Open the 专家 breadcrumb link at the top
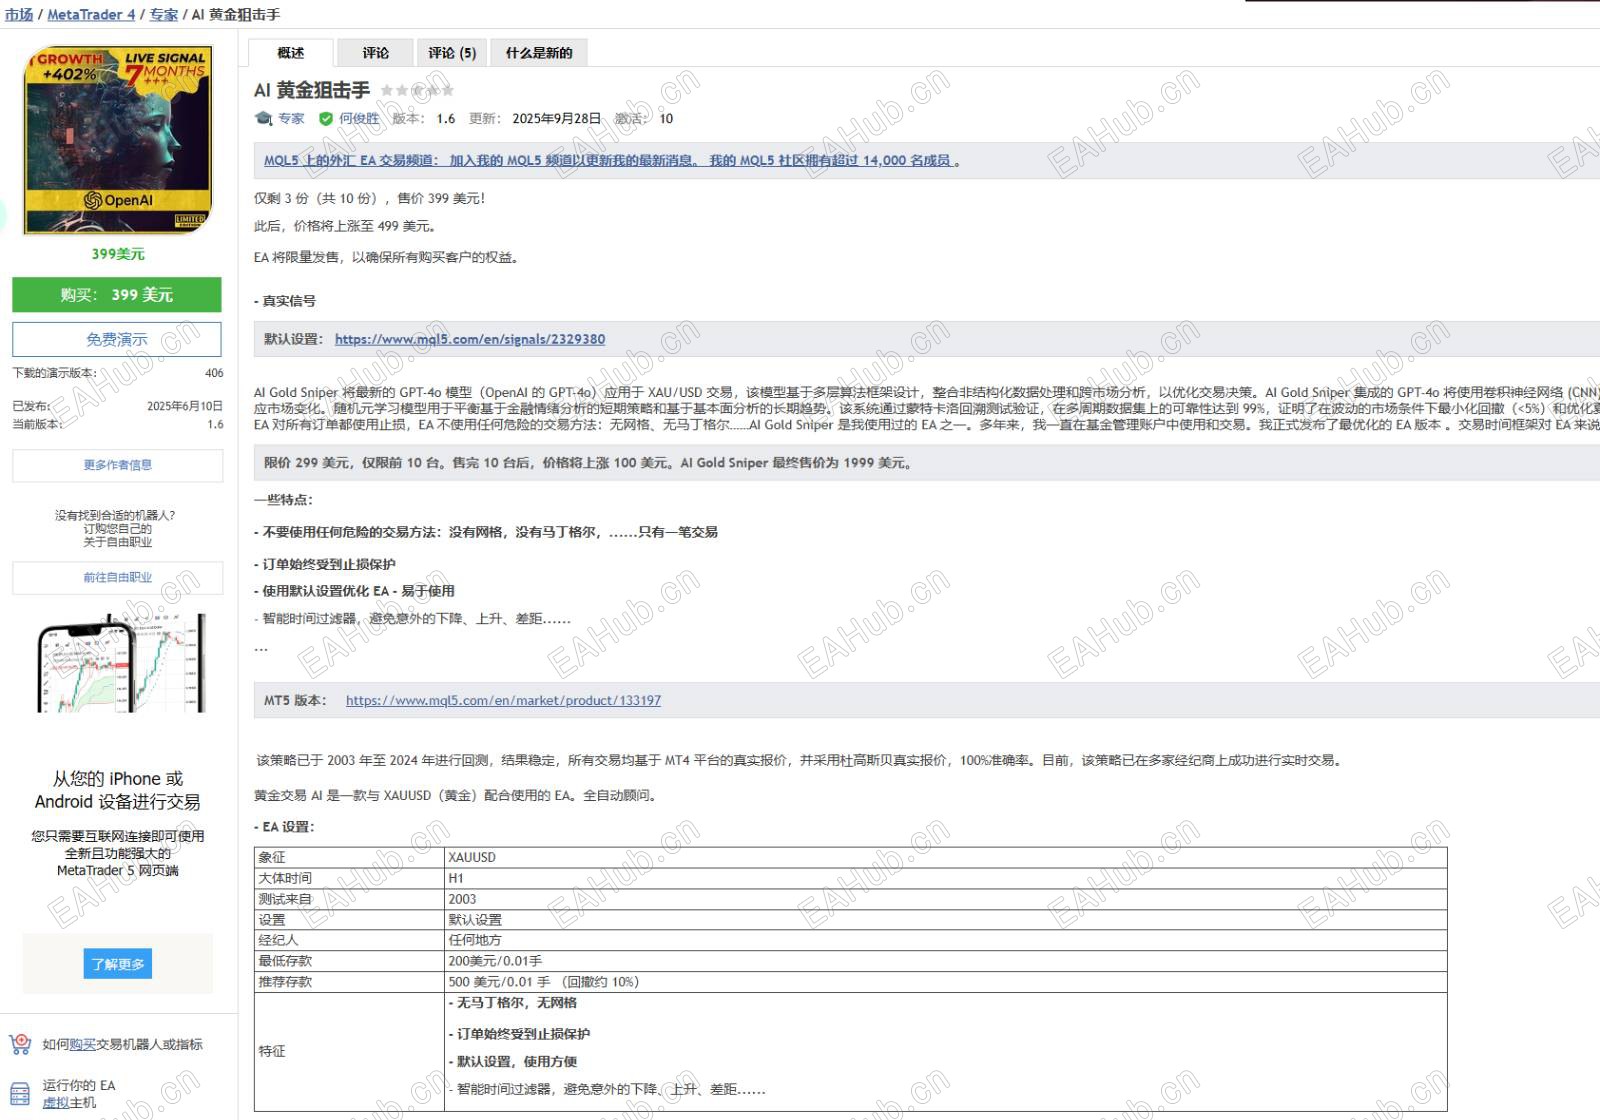The width and height of the screenshot is (1600, 1120). tap(164, 14)
